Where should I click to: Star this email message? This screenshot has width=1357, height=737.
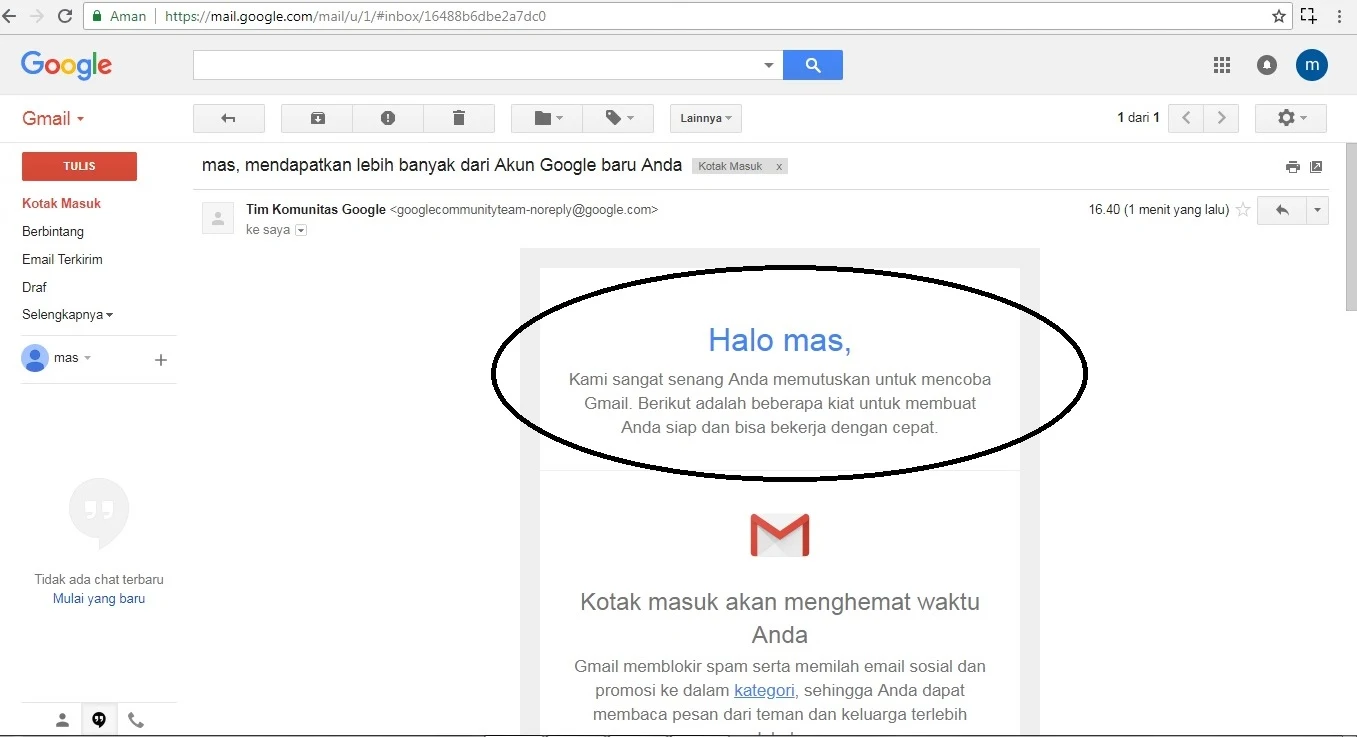coord(1242,210)
